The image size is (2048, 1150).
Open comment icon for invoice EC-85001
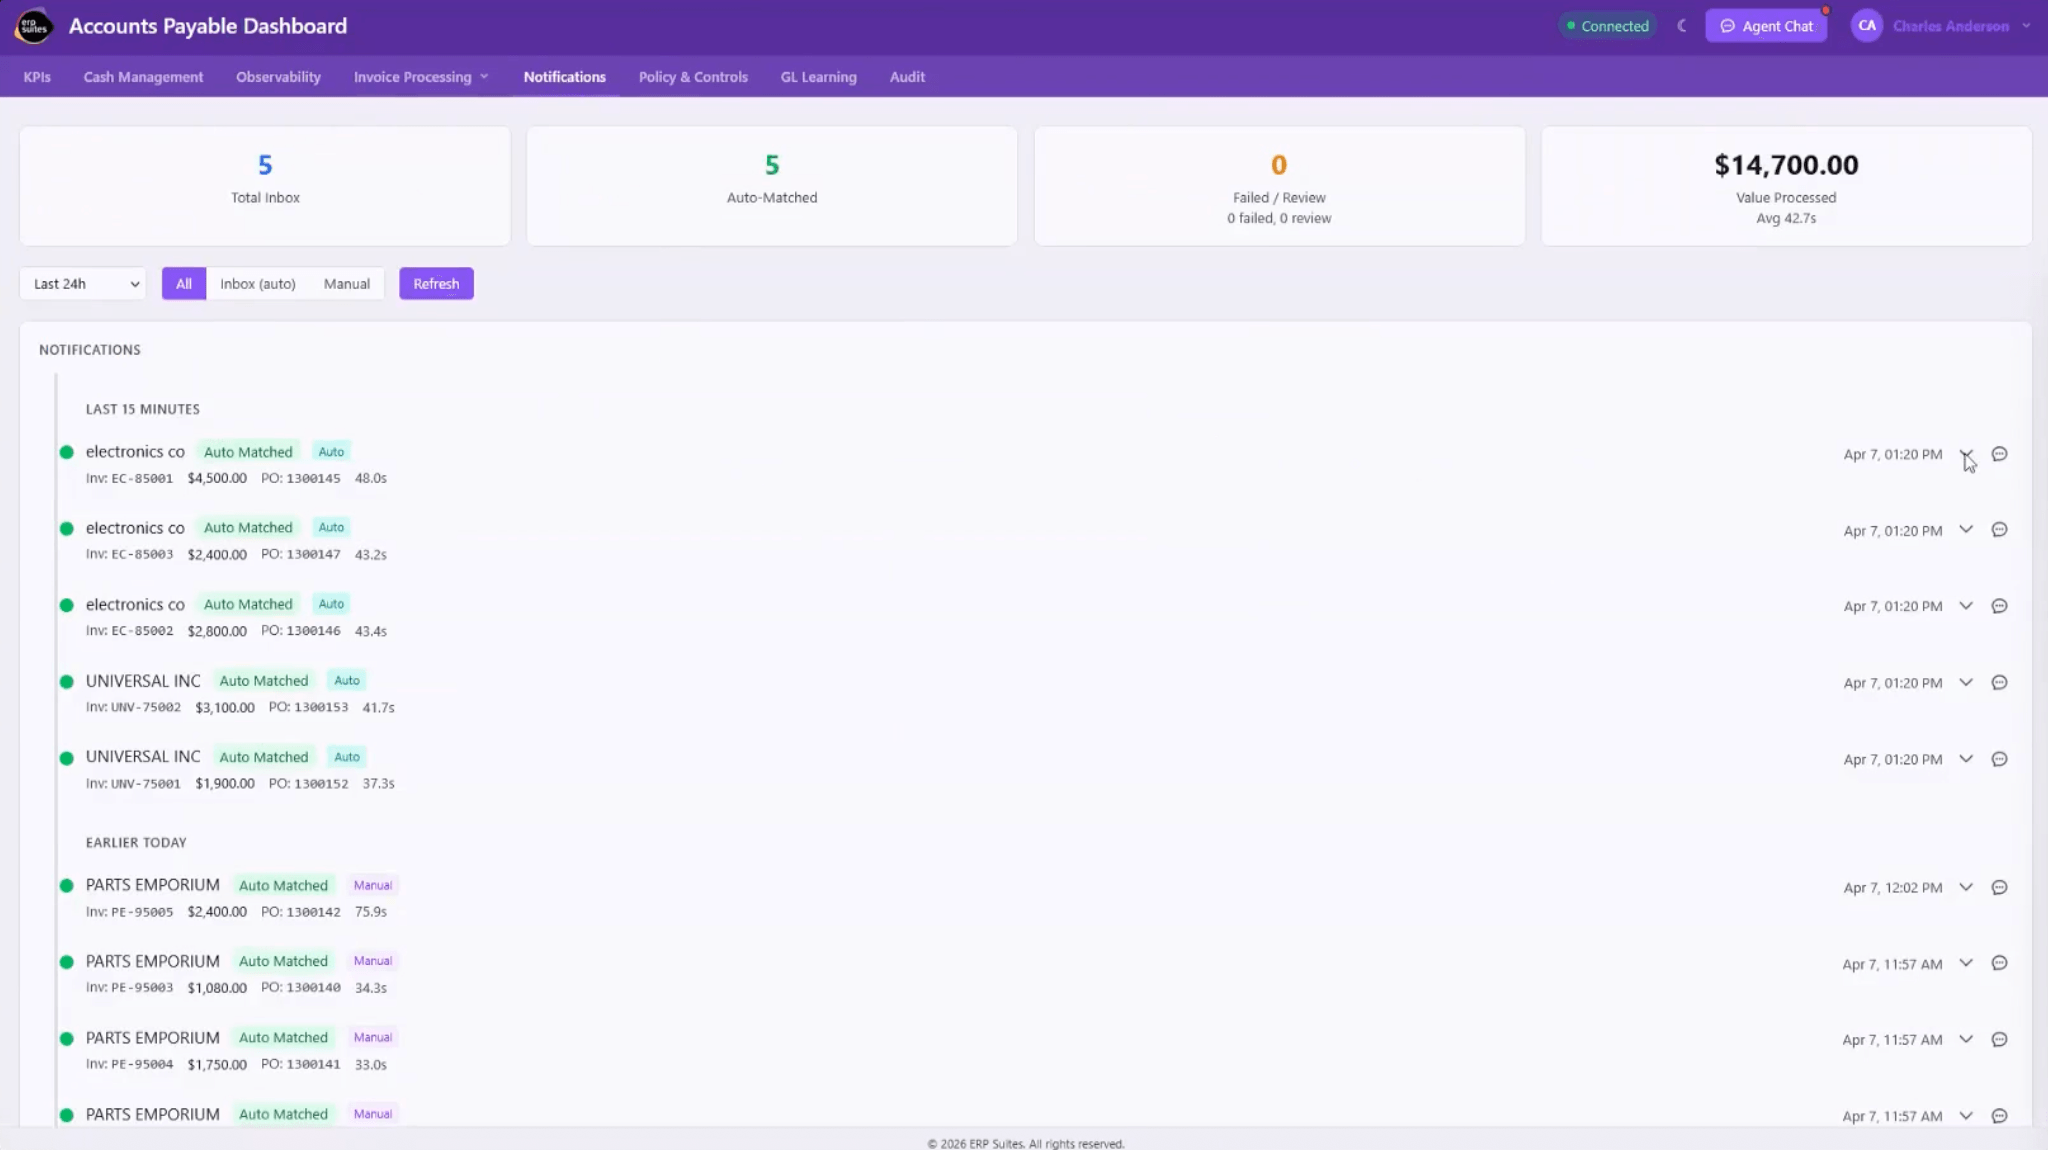pos(1999,454)
